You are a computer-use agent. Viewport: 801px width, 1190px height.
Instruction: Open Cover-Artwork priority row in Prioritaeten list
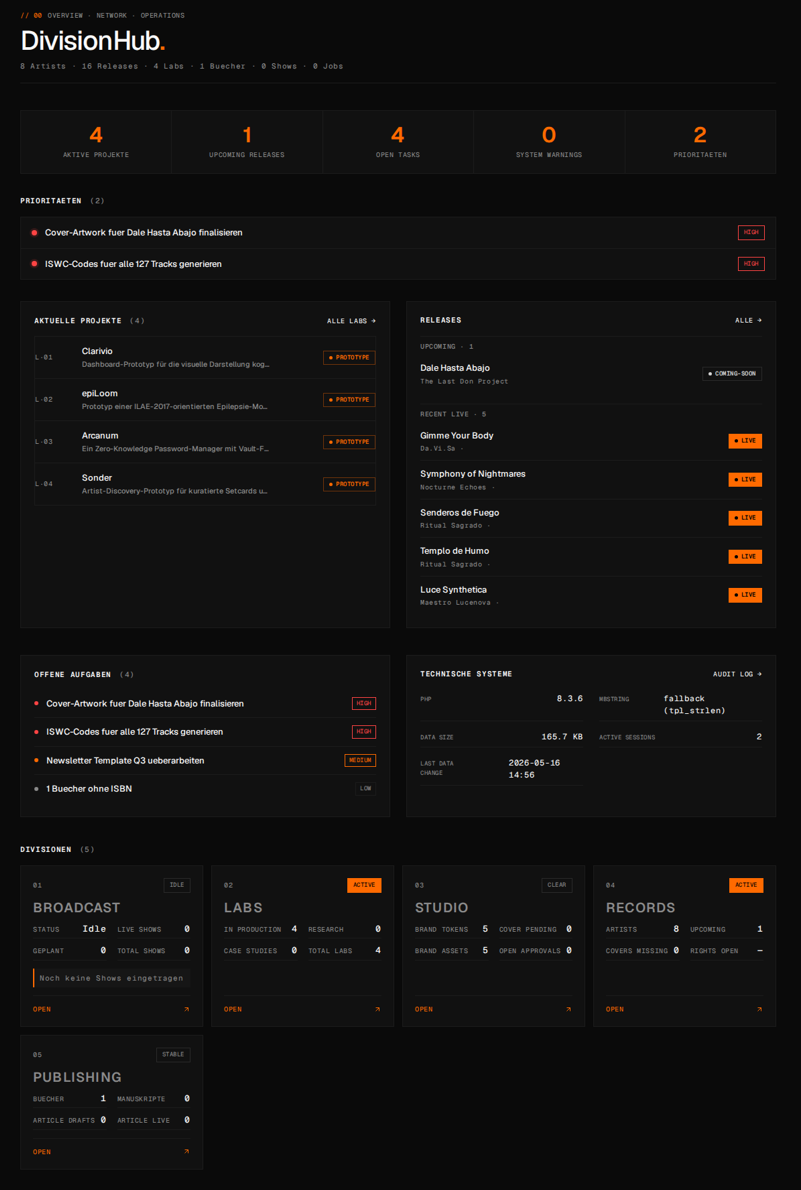(398, 232)
